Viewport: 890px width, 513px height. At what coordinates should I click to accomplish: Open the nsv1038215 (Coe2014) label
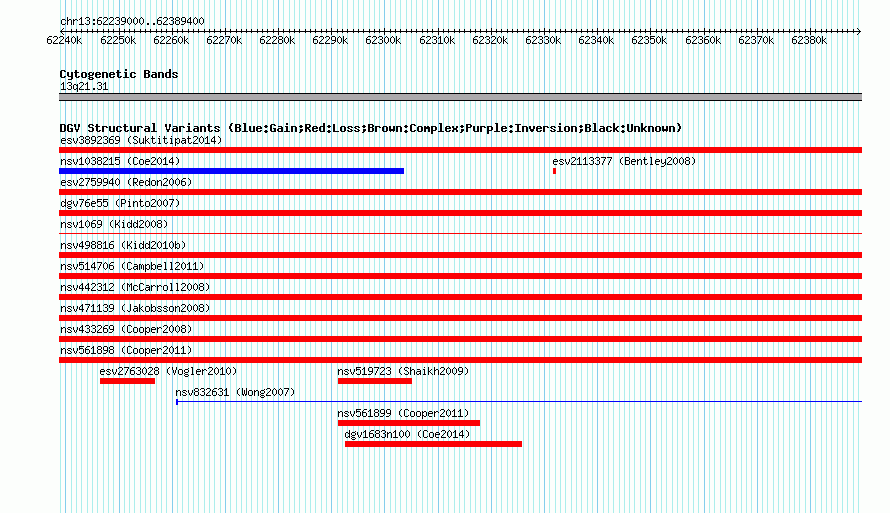coord(120,161)
